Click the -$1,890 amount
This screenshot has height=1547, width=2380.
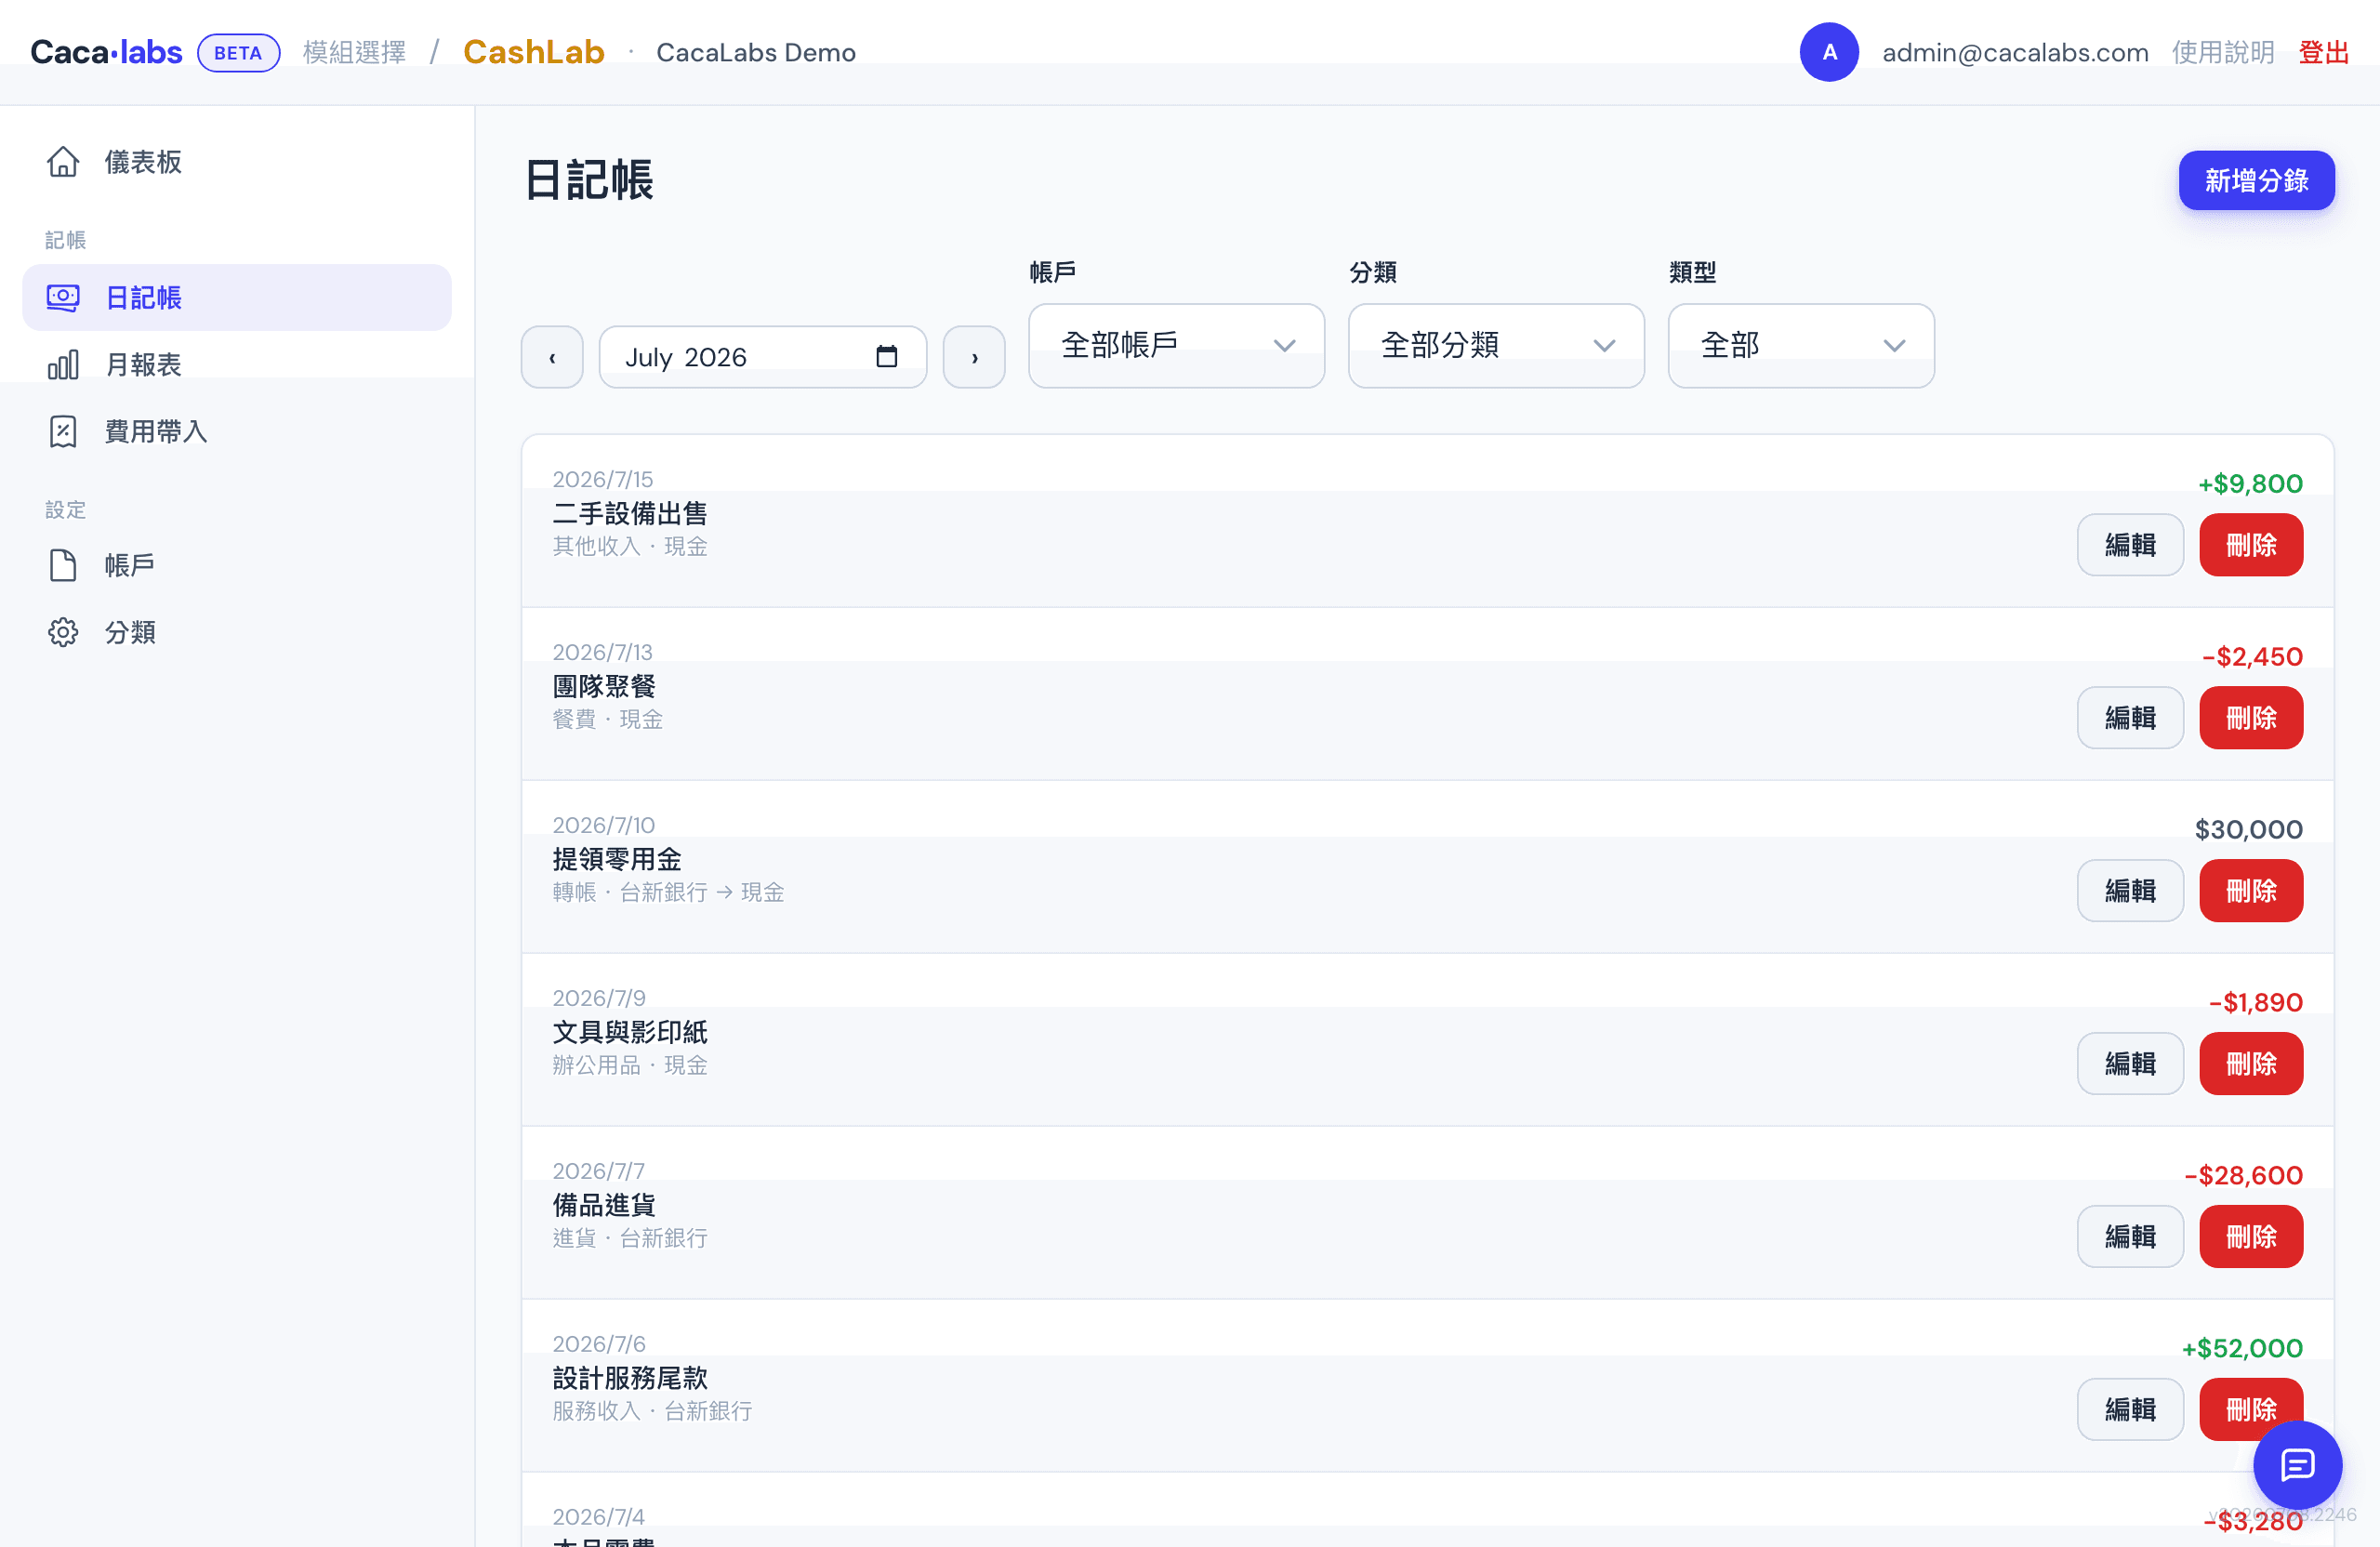point(2255,1003)
